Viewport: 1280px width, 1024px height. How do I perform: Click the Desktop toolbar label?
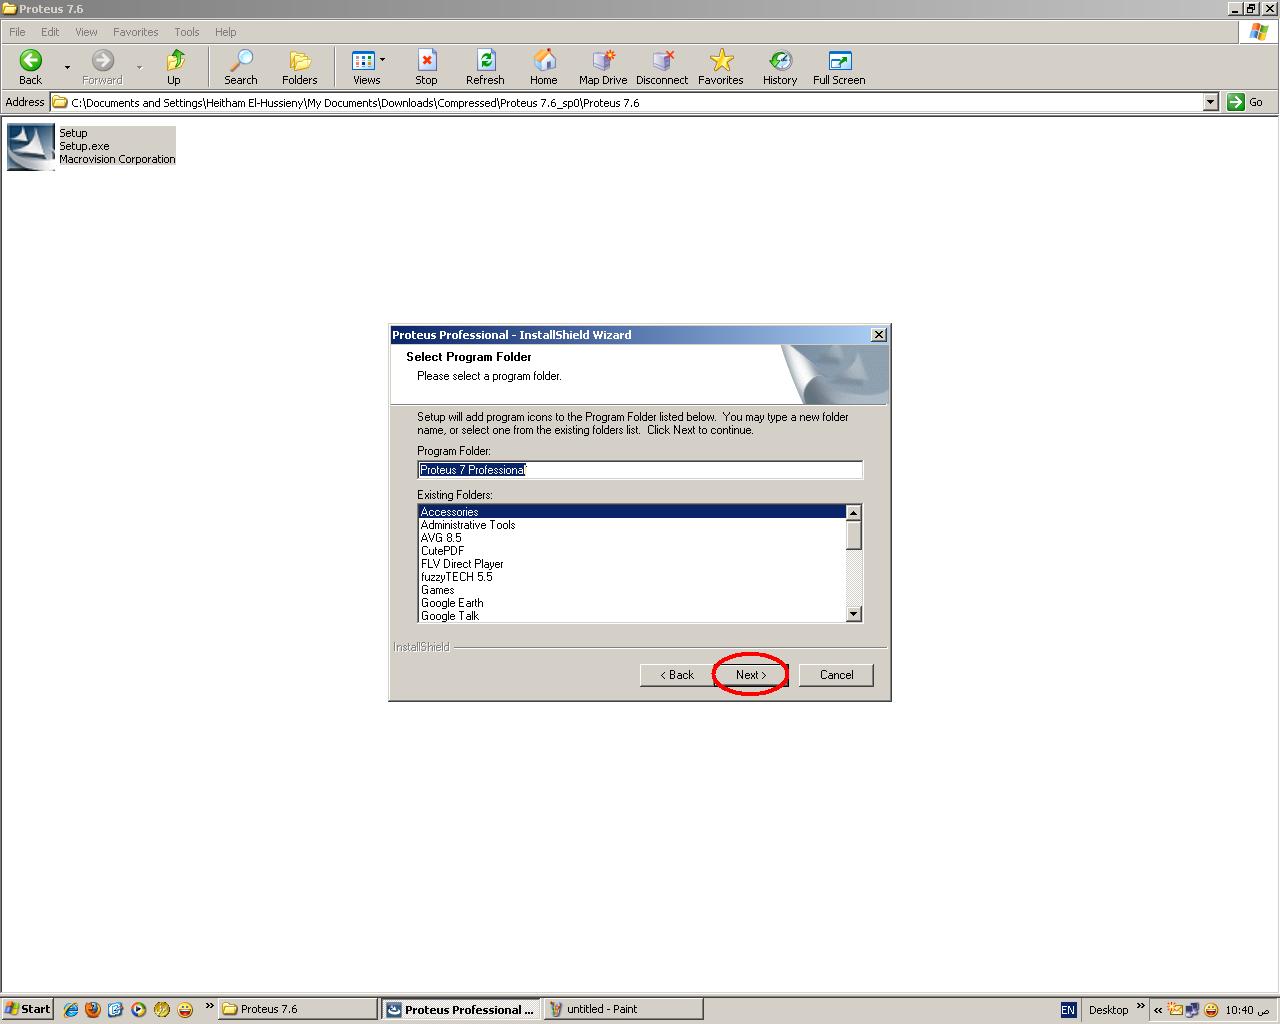click(1108, 1010)
